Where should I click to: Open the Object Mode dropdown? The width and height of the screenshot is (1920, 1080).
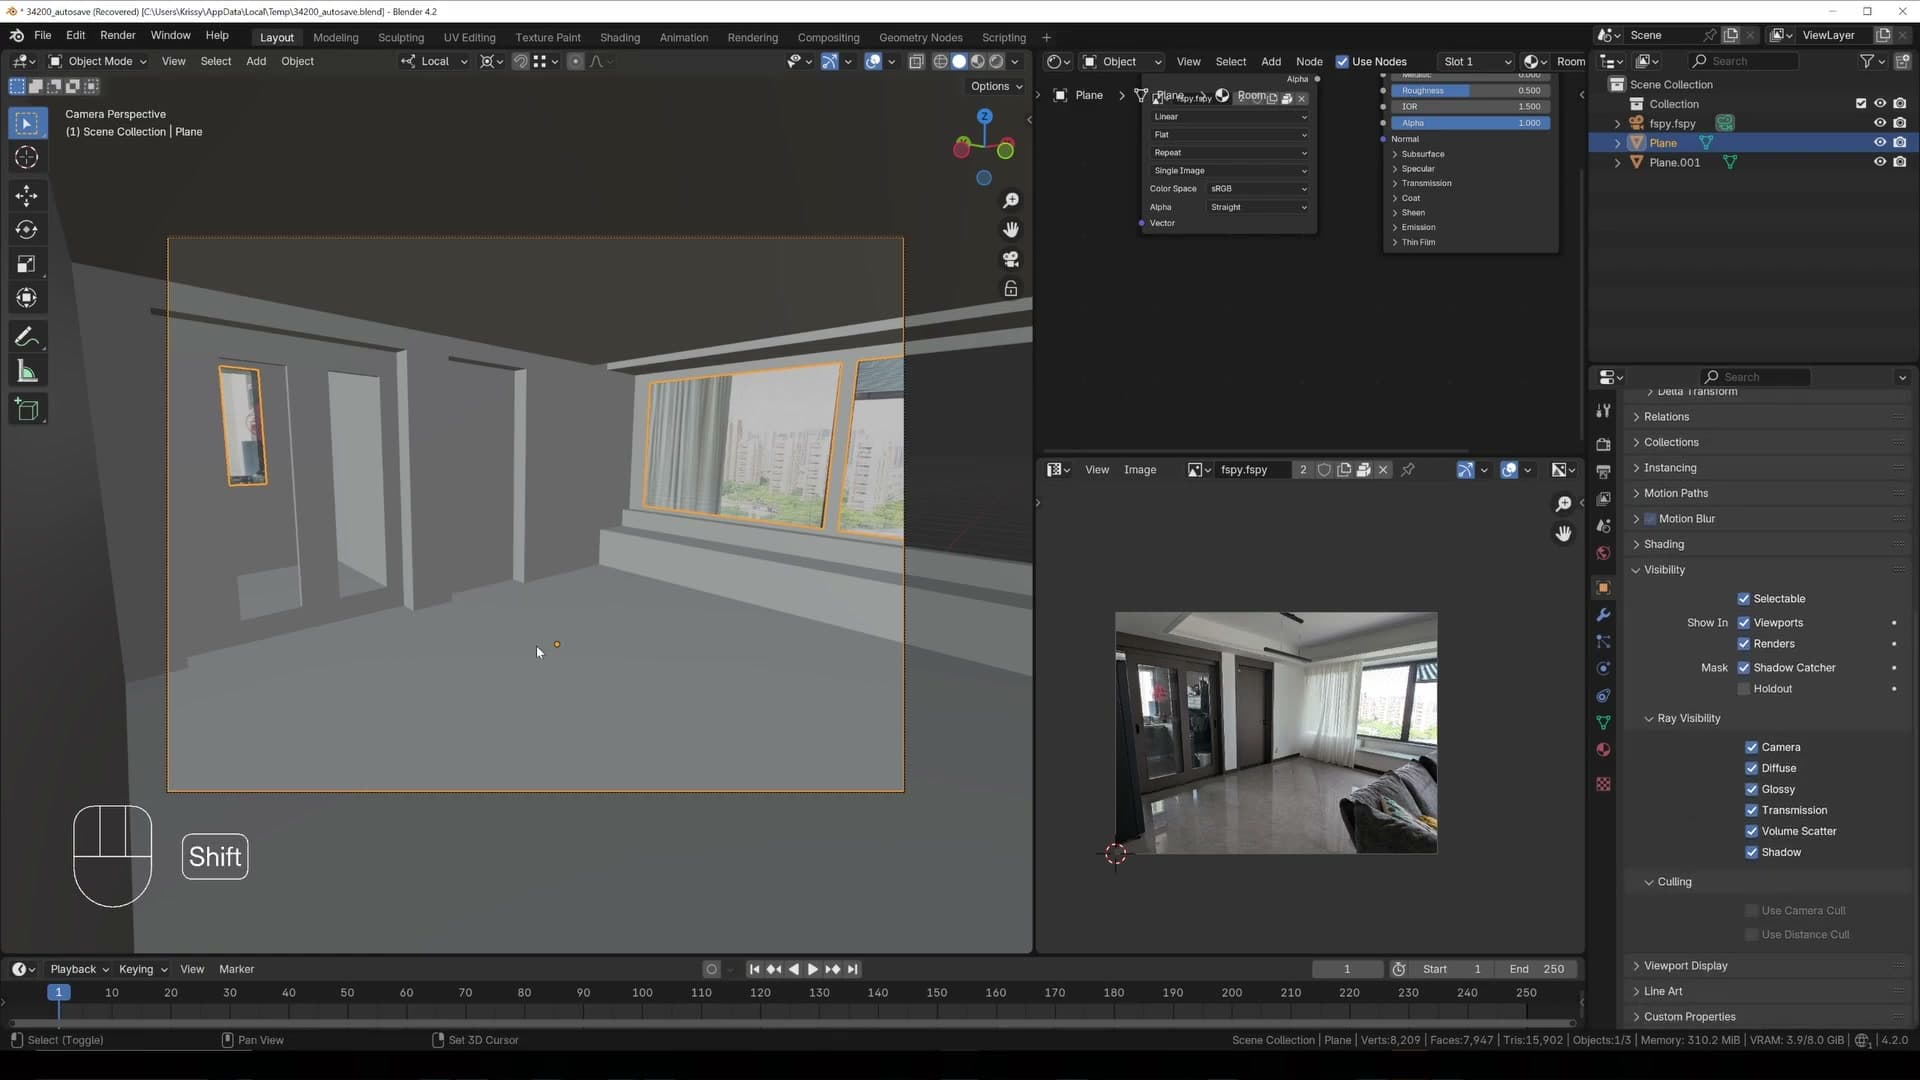tap(97, 62)
